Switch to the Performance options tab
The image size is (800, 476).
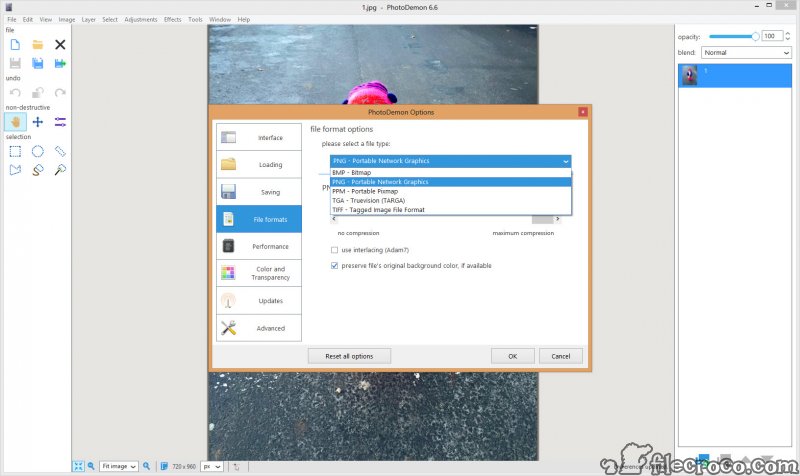coord(259,246)
